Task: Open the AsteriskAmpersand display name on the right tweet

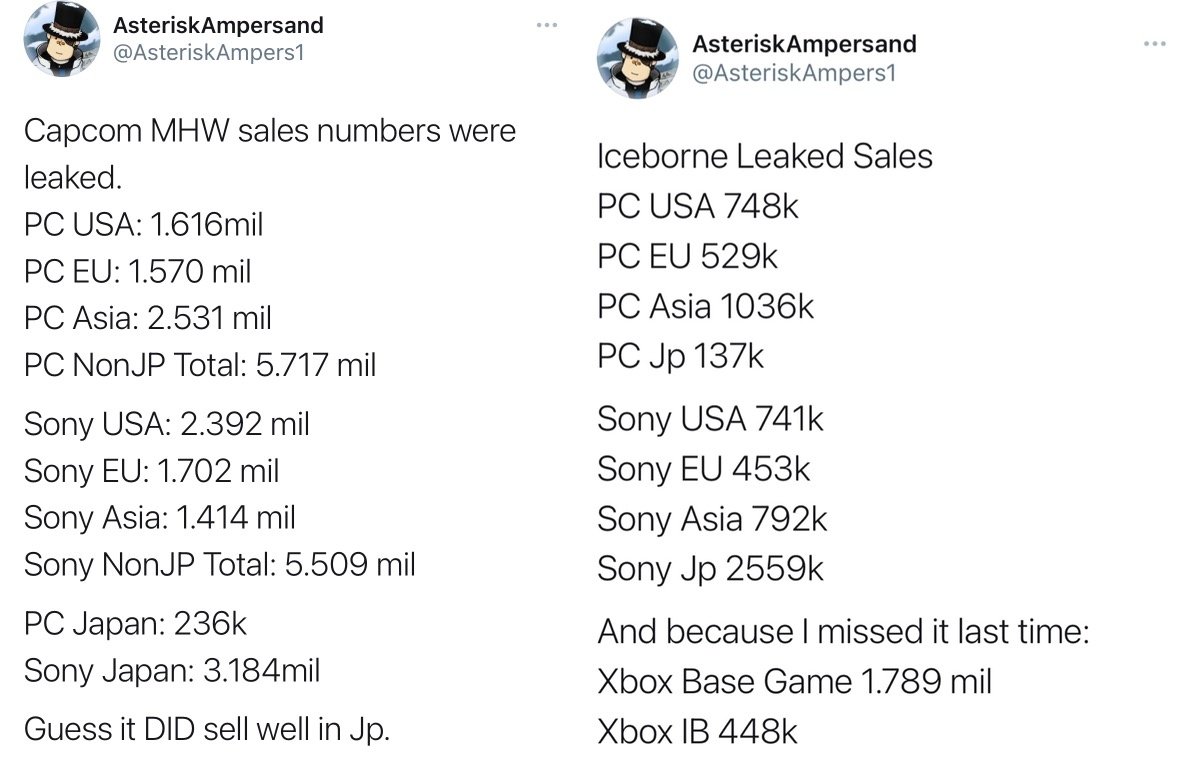Action: pyautogui.click(x=804, y=44)
